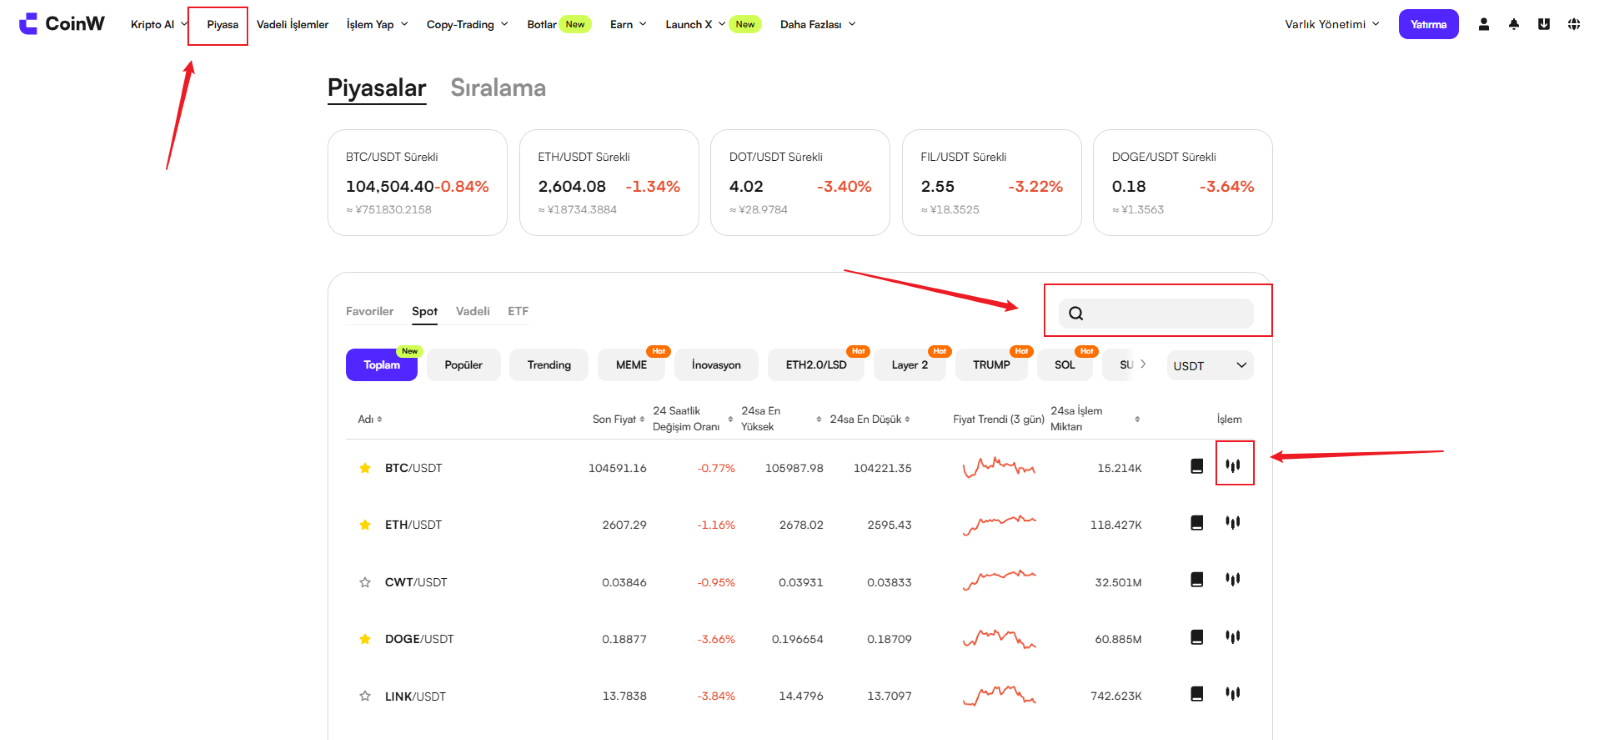Screen dimensions: 1600x740
Task: Open the notifications bell icon
Action: click(x=1514, y=24)
